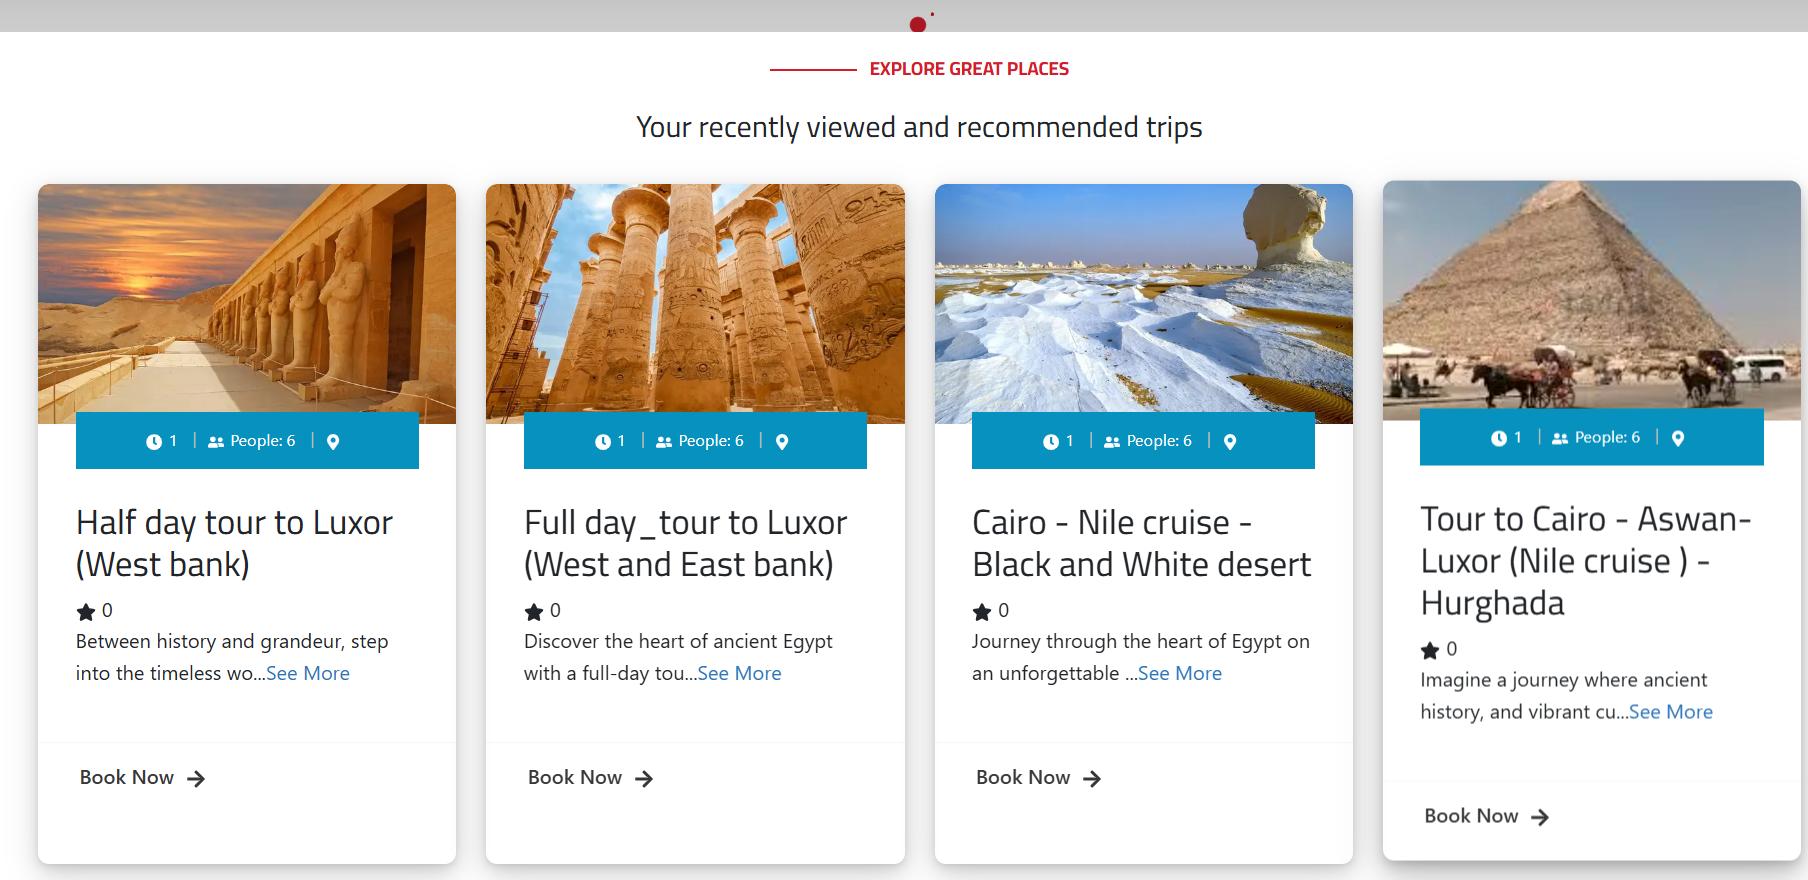This screenshot has width=1808, height=880.
Task: Expand See More on Full day tour description
Action: tap(740, 673)
